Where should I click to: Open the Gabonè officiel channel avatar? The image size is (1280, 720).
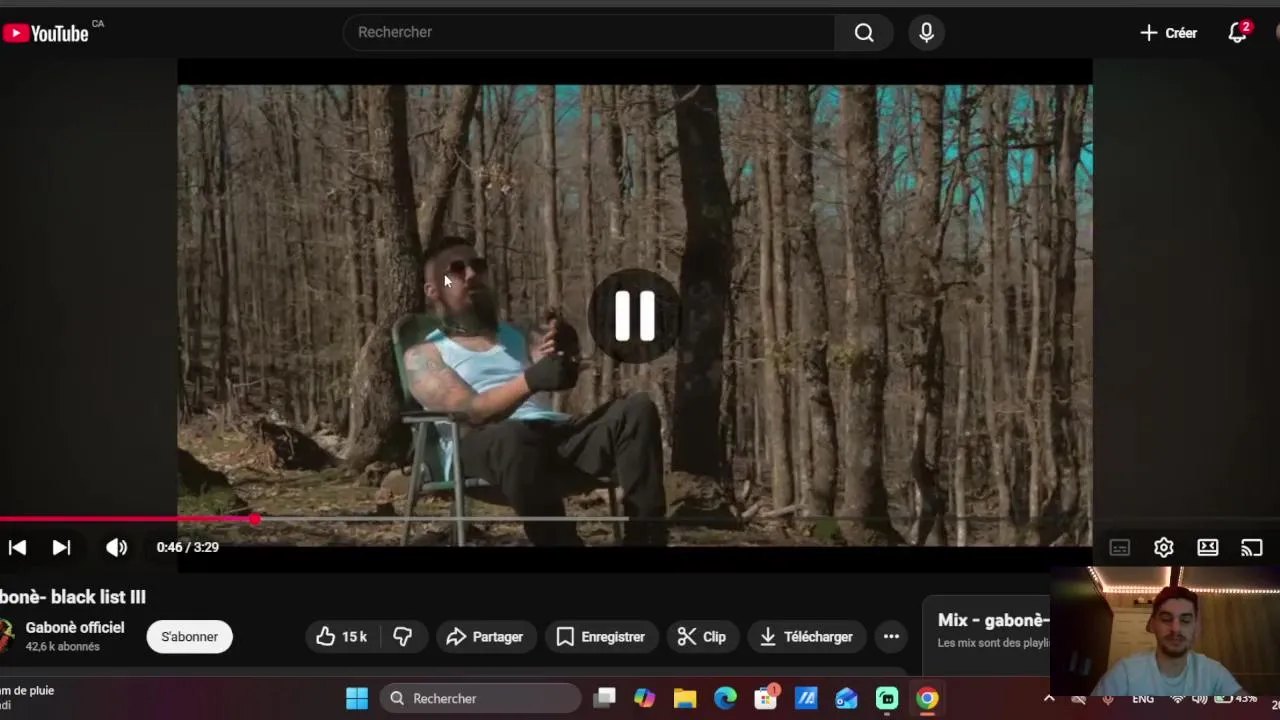(6, 636)
